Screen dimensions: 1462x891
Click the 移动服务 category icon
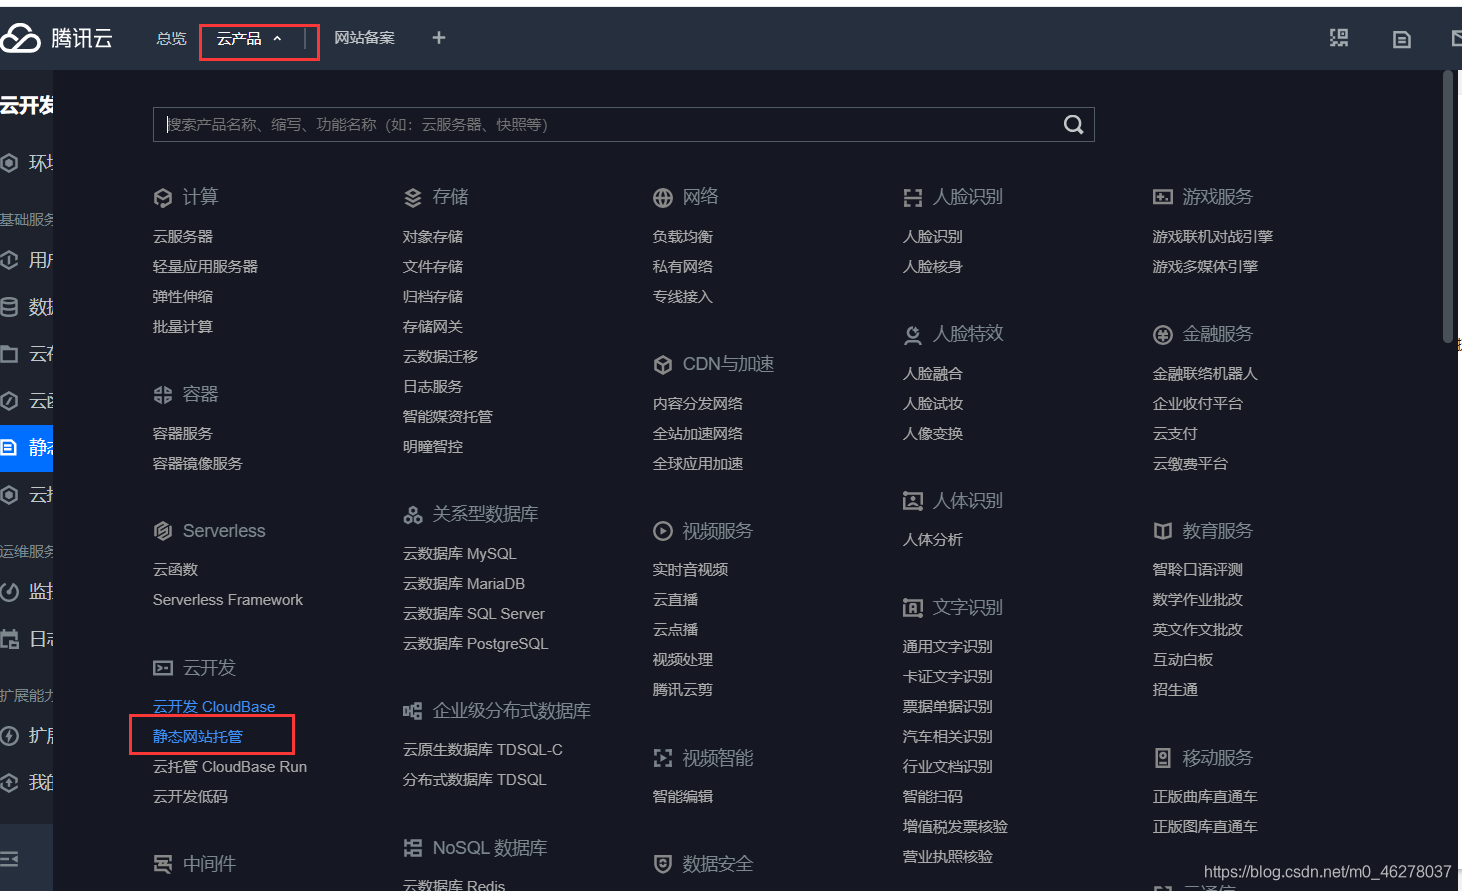pos(1162,758)
